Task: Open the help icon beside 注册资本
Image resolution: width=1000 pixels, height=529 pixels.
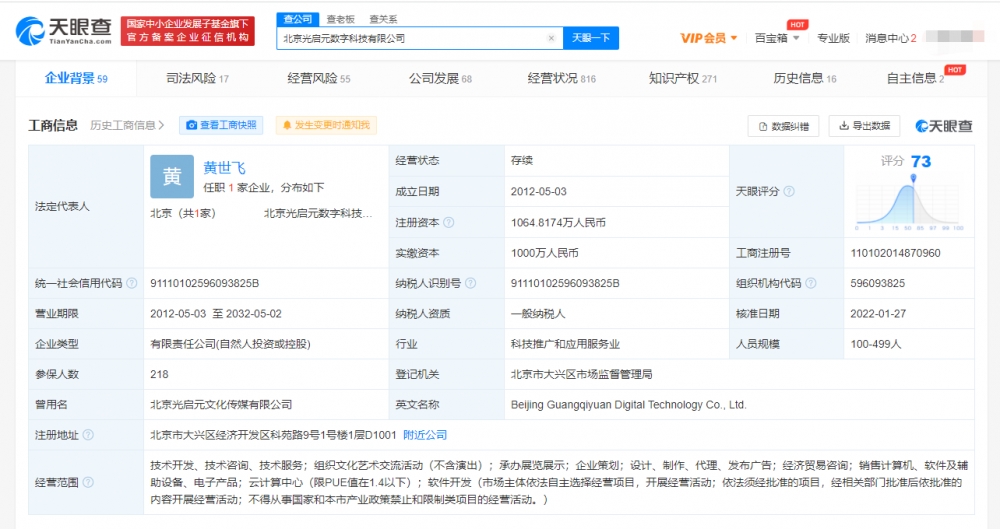Action: (449, 223)
